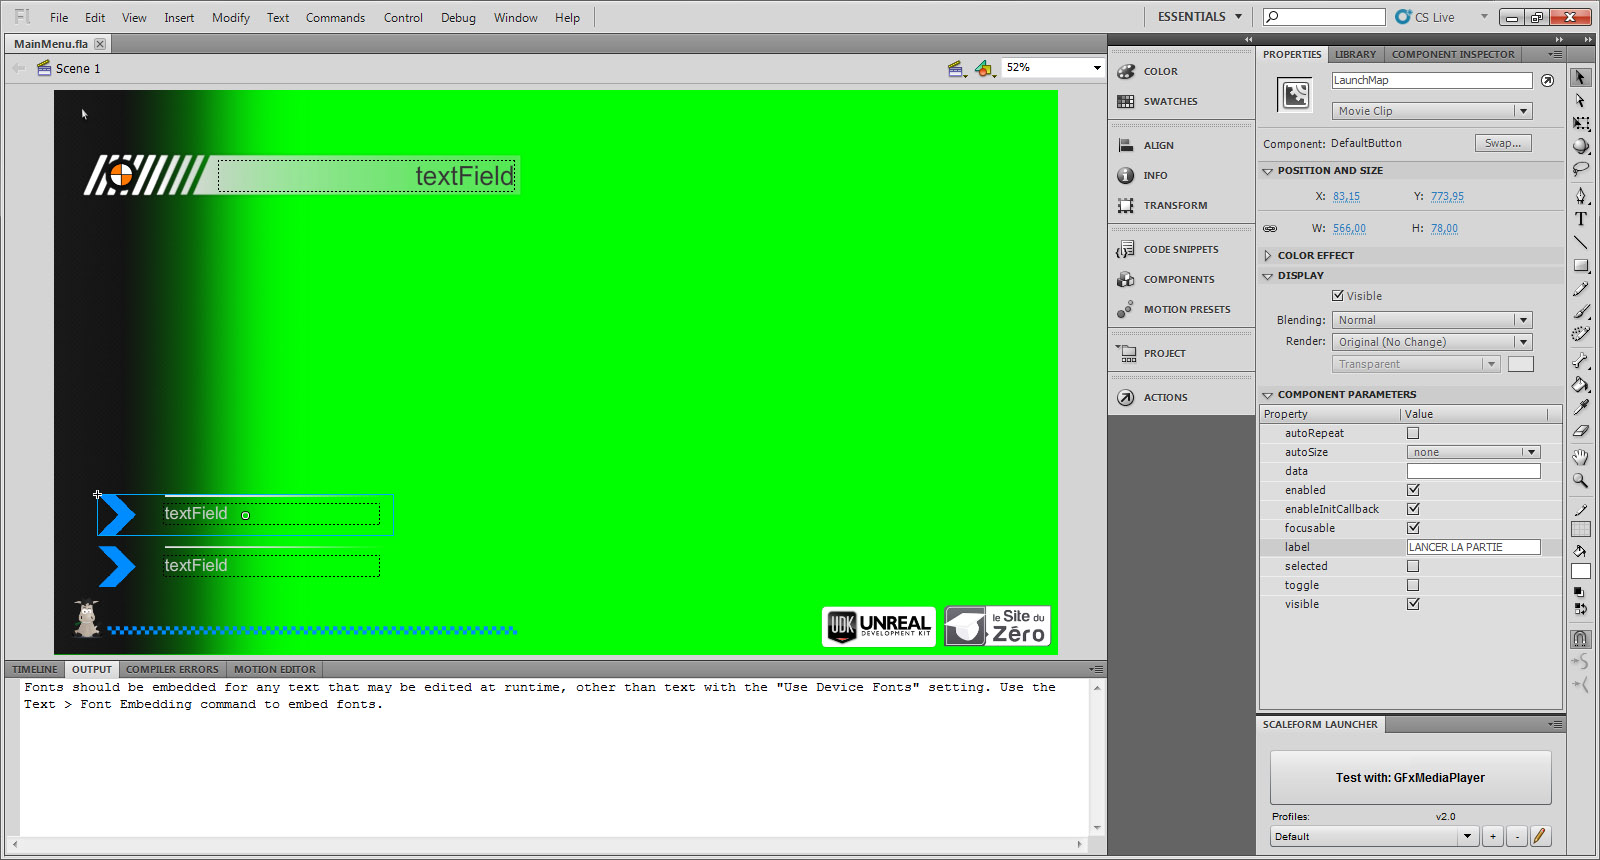Switch to the Compiler Errors tab
1600x860 pixels.
pyautogui.click(x=172, y=670)
